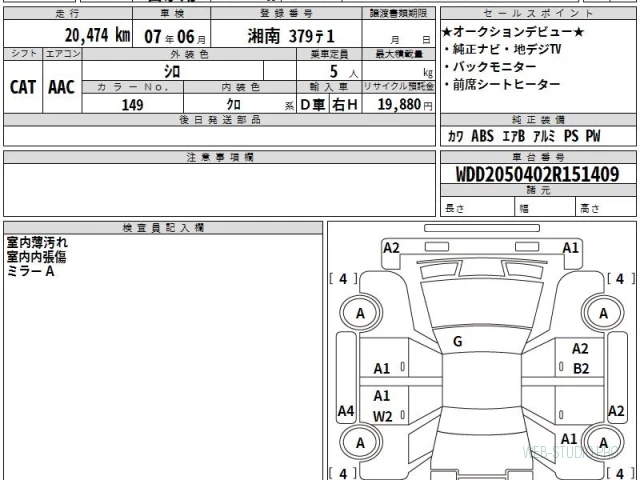
Task: Click the PS equipment entry
Action: point(571,136)
